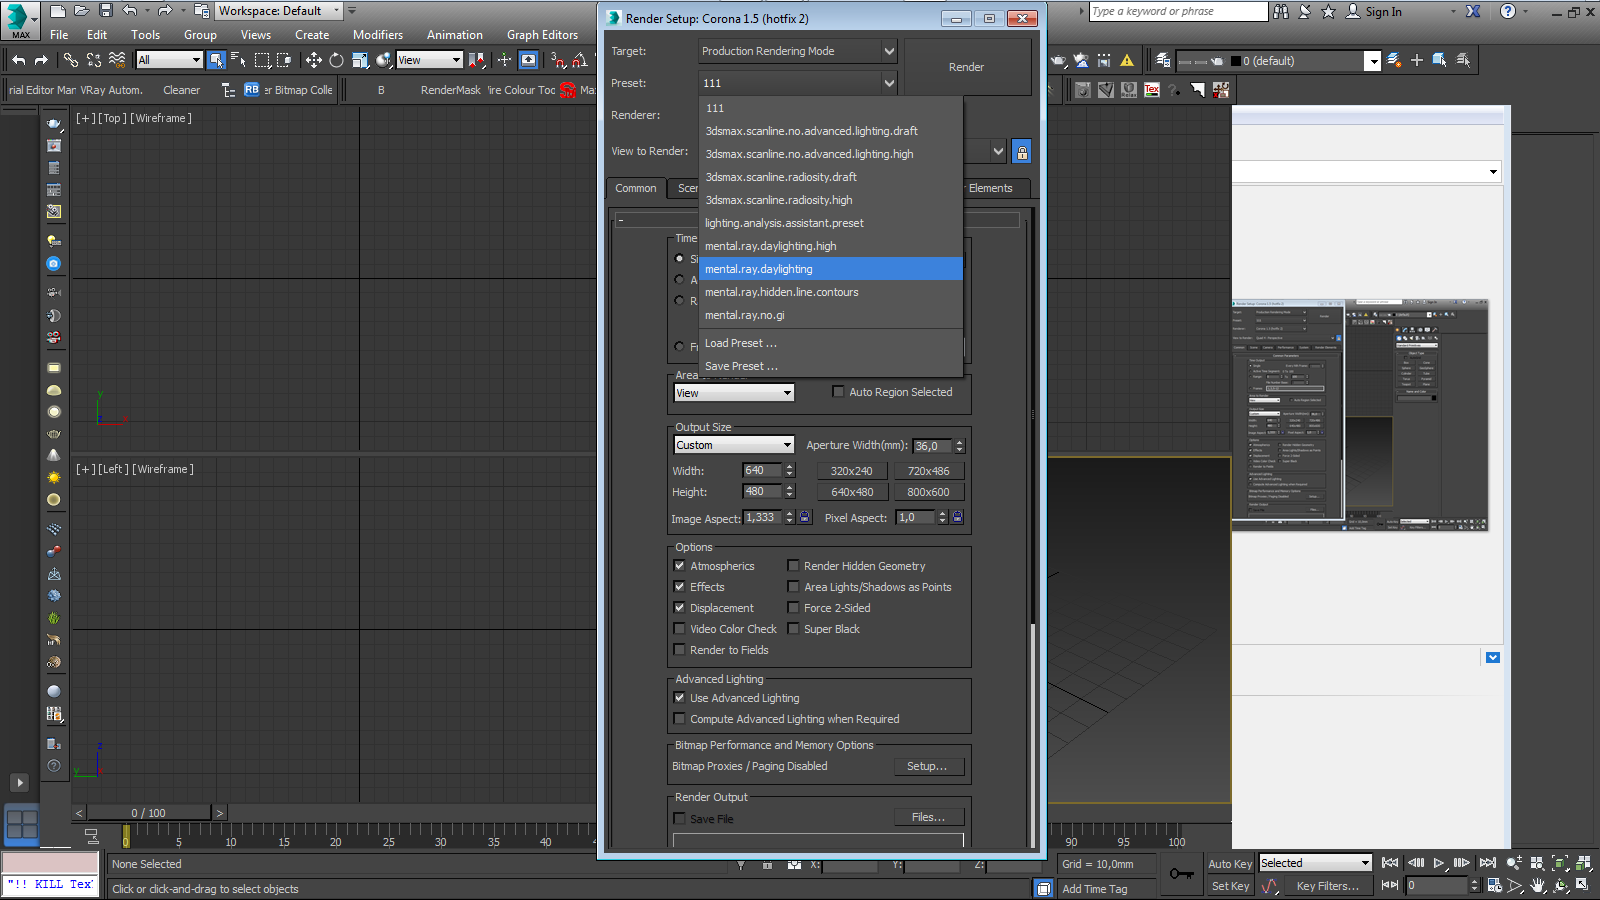Toggle the Effects checkbox

coord(680,587)
